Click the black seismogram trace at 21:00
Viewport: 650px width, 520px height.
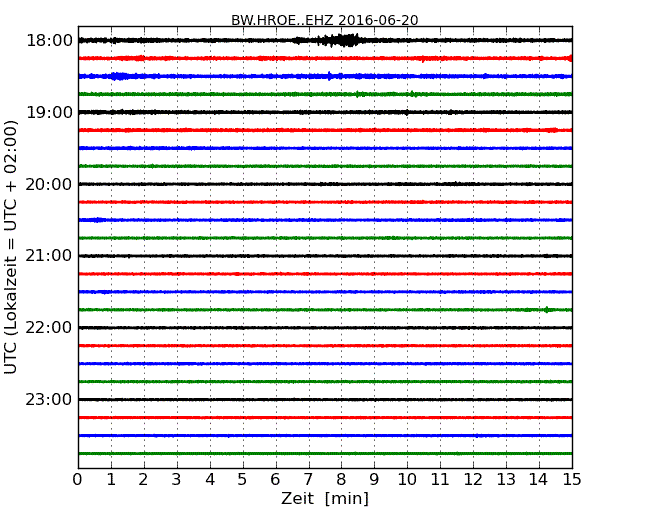[x=325, y=256]
